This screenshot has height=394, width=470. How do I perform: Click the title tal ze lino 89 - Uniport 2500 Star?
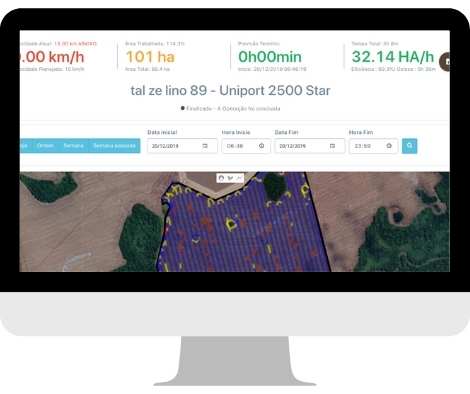click(x=230, y=91)
